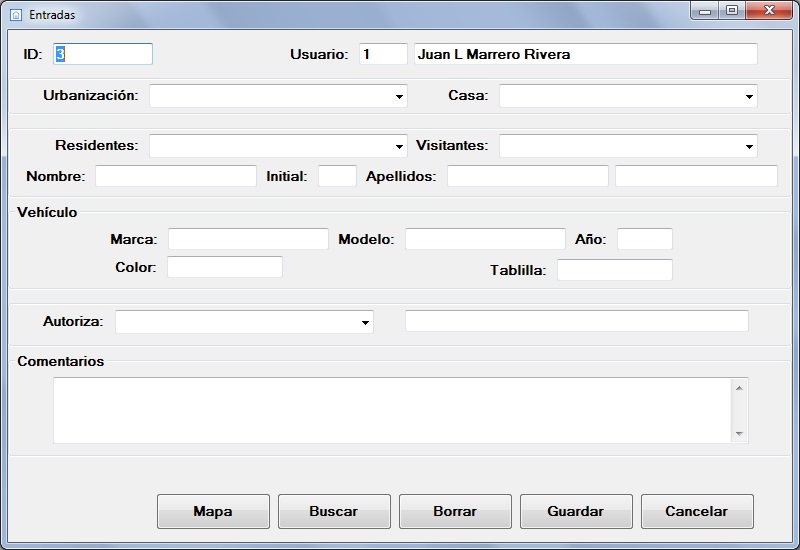Save the entry with Guardar
This screenshot has width=800, height=550.
[x=576, y=511]
